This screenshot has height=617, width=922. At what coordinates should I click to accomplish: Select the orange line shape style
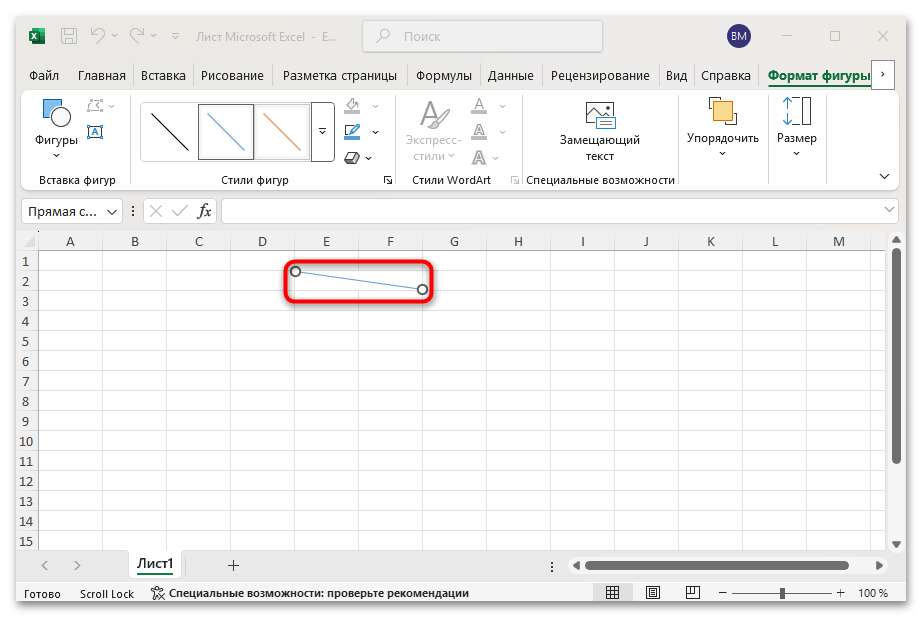pos(283,129)
